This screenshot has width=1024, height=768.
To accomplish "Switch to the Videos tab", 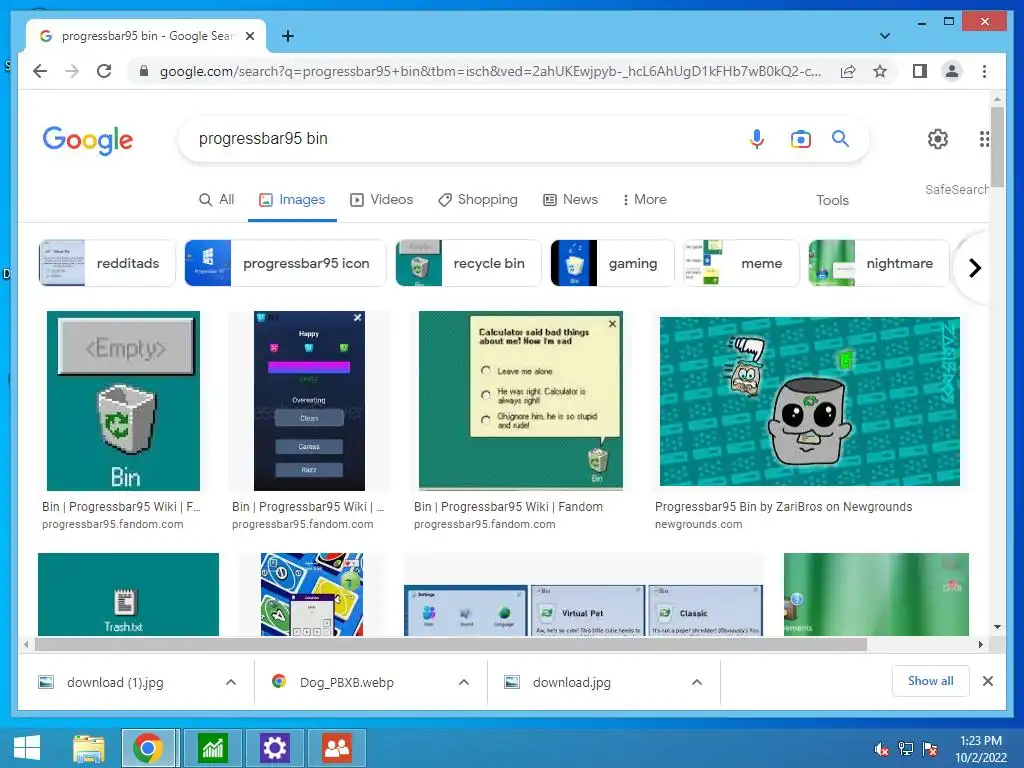I will [x=381, y=200].
